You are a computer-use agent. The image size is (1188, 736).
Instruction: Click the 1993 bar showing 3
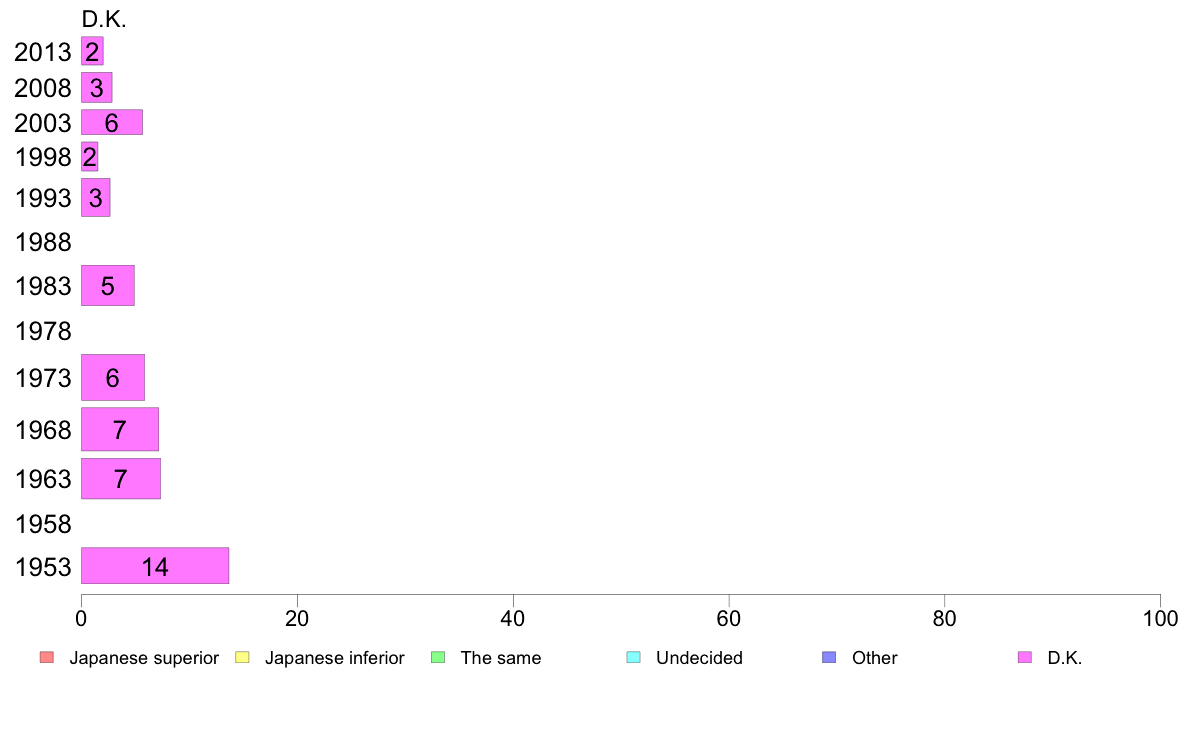[x=95, y=197]
